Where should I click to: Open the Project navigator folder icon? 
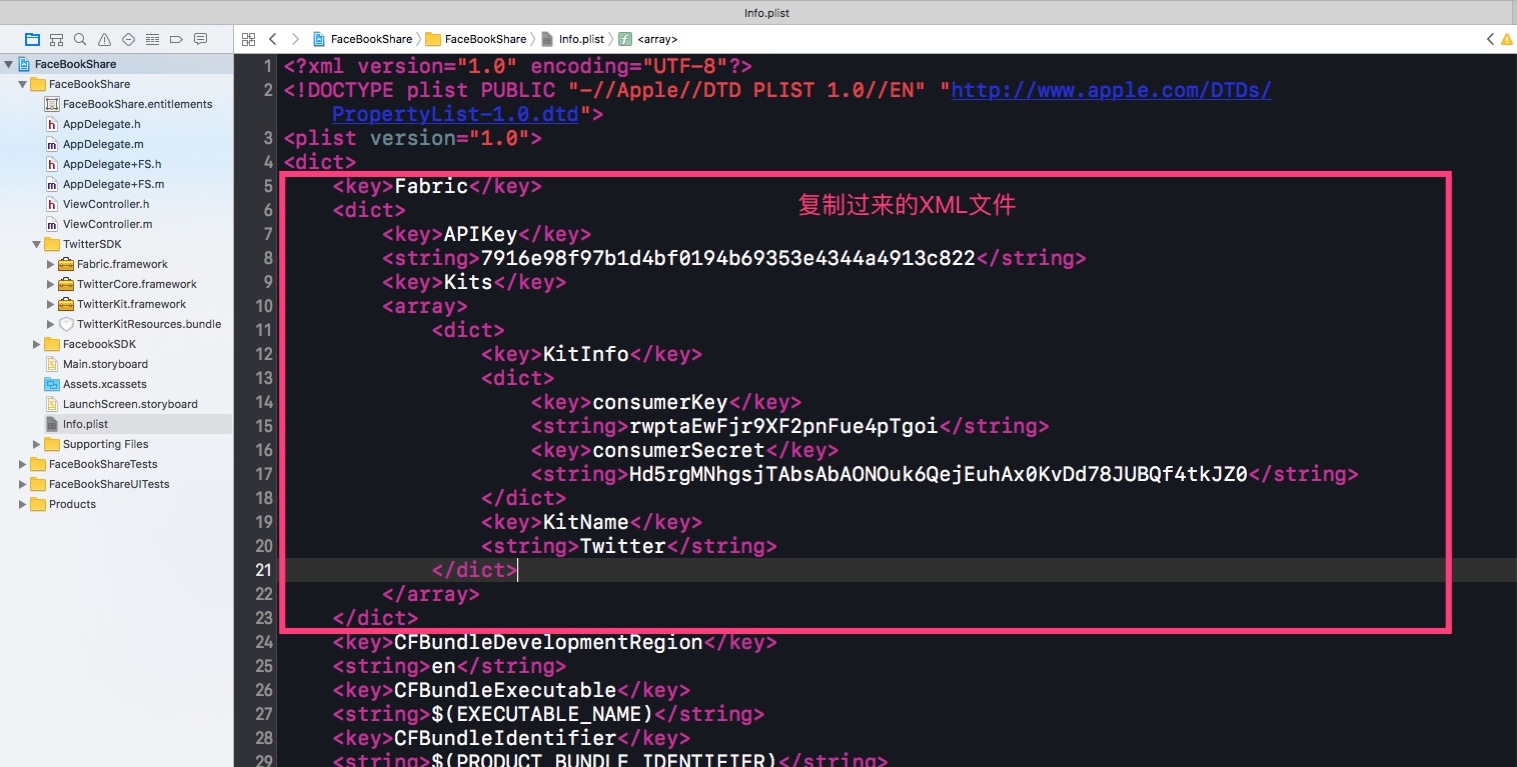[32, 39]
